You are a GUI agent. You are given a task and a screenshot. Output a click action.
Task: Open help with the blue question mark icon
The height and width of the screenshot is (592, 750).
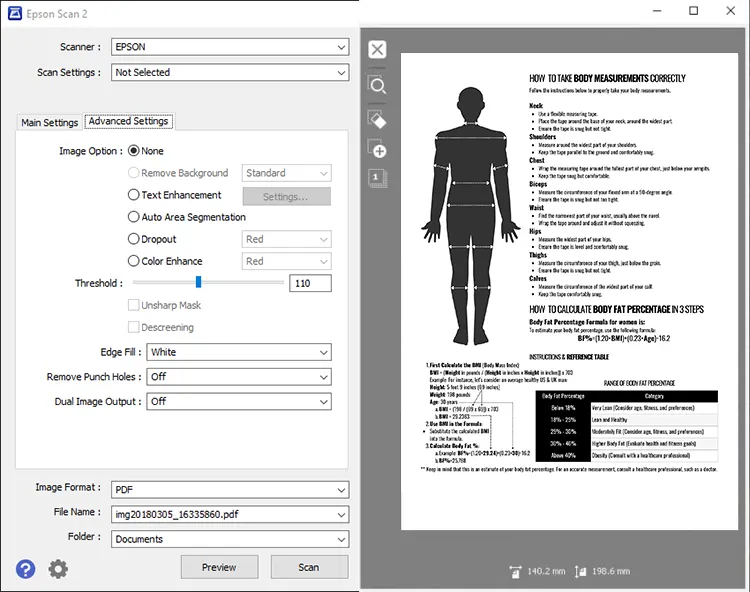pyautogui.click(x=25, y=569)
